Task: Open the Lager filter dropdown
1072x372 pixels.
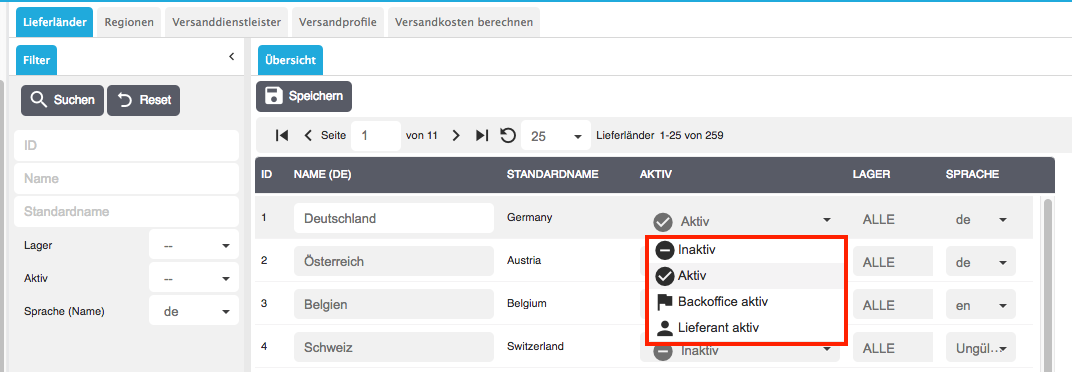Action: tap(193, 245)
